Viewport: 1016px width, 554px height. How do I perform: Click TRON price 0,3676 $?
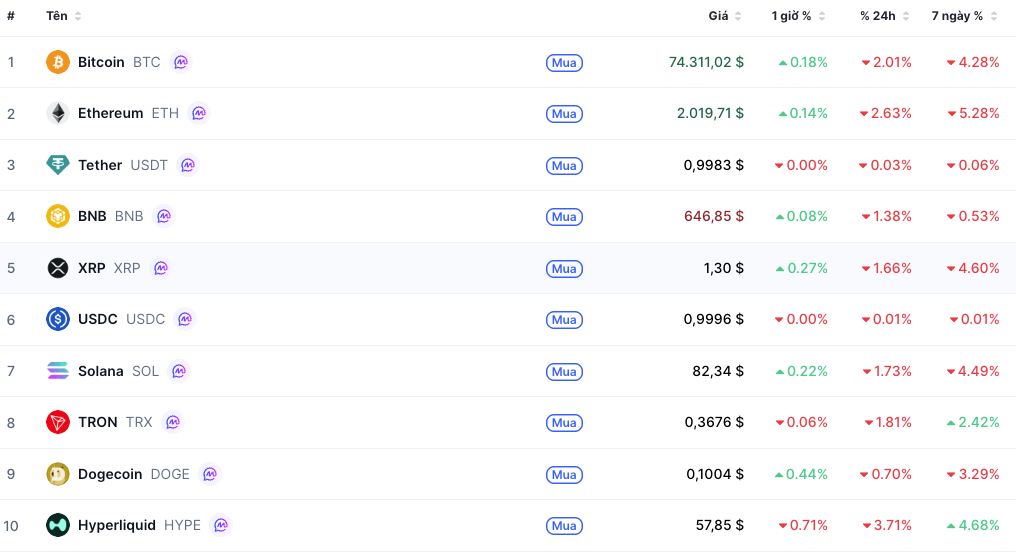coord(714,422)
